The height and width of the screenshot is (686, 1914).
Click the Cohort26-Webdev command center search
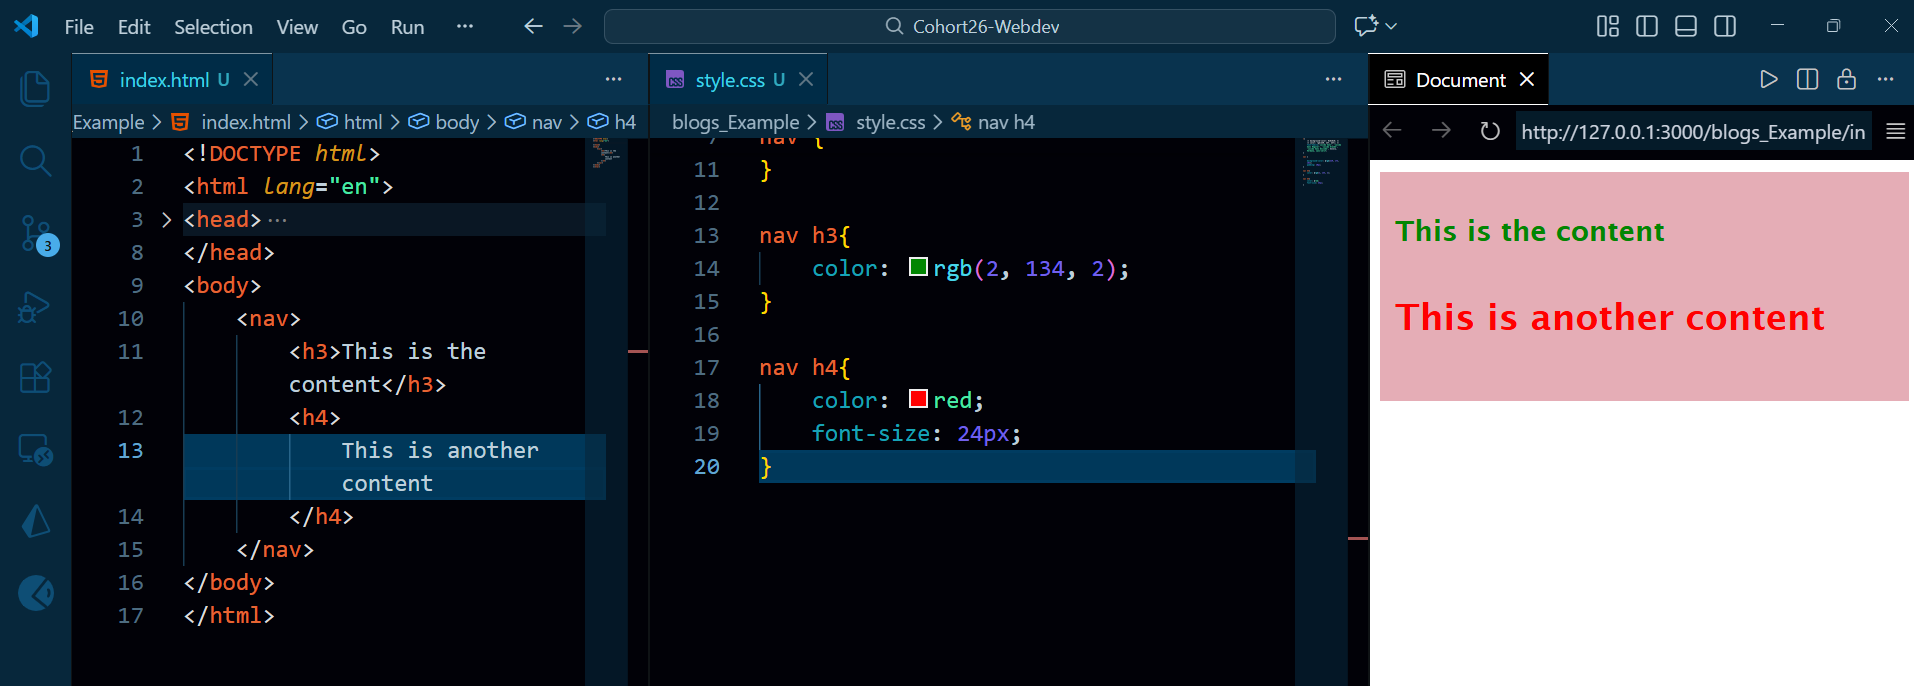(x=969, y=26)
